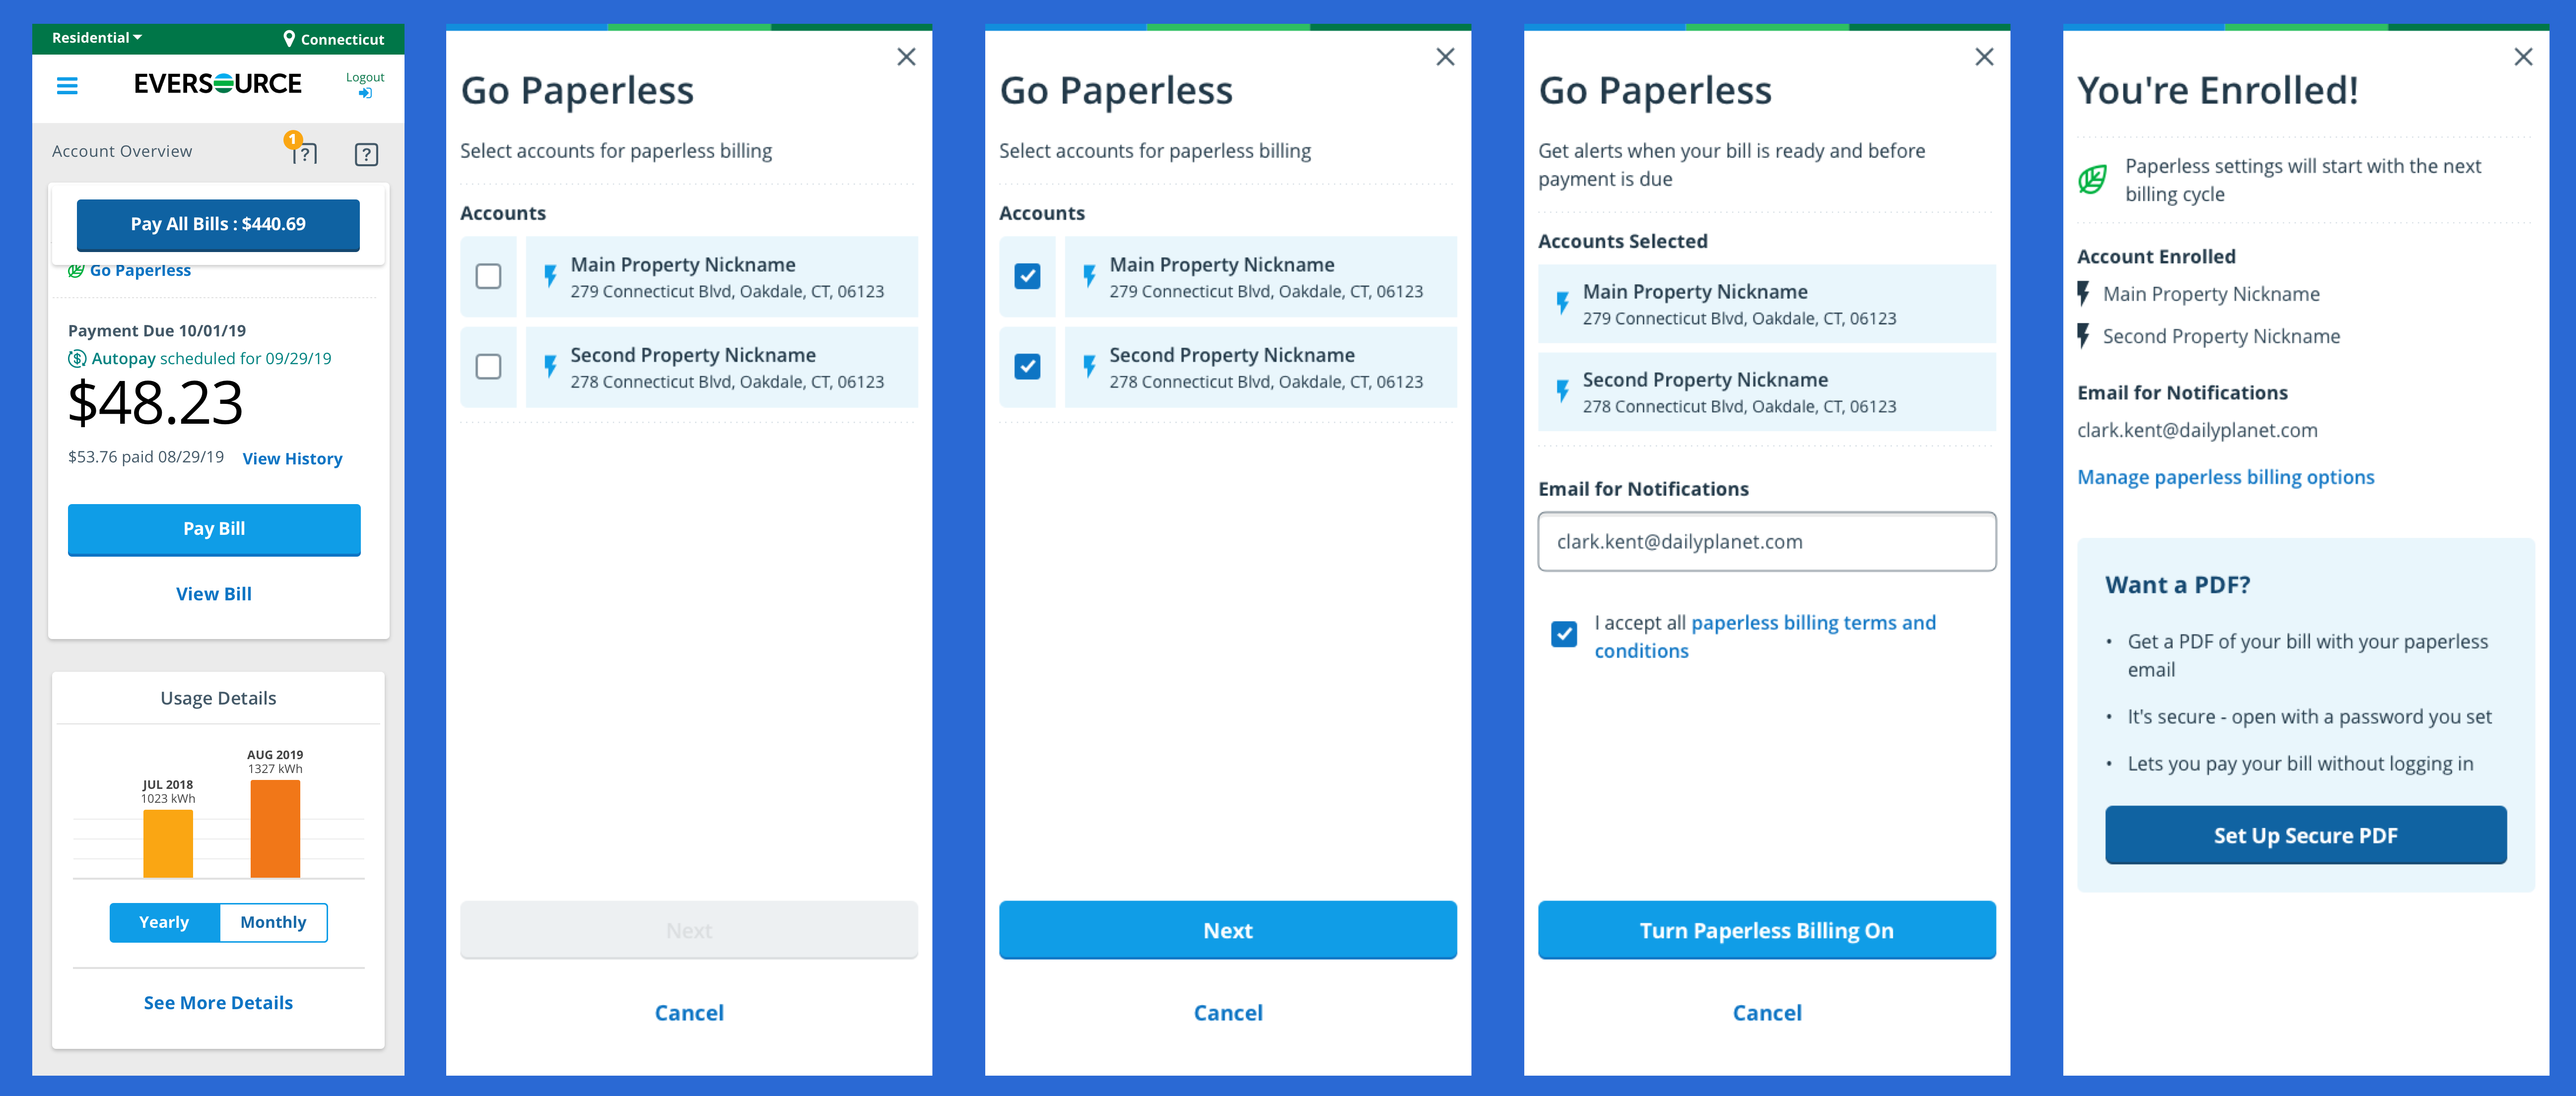Click the Logout icon
This screenshot has height=1096, width=2576.
tap(365, 93)
